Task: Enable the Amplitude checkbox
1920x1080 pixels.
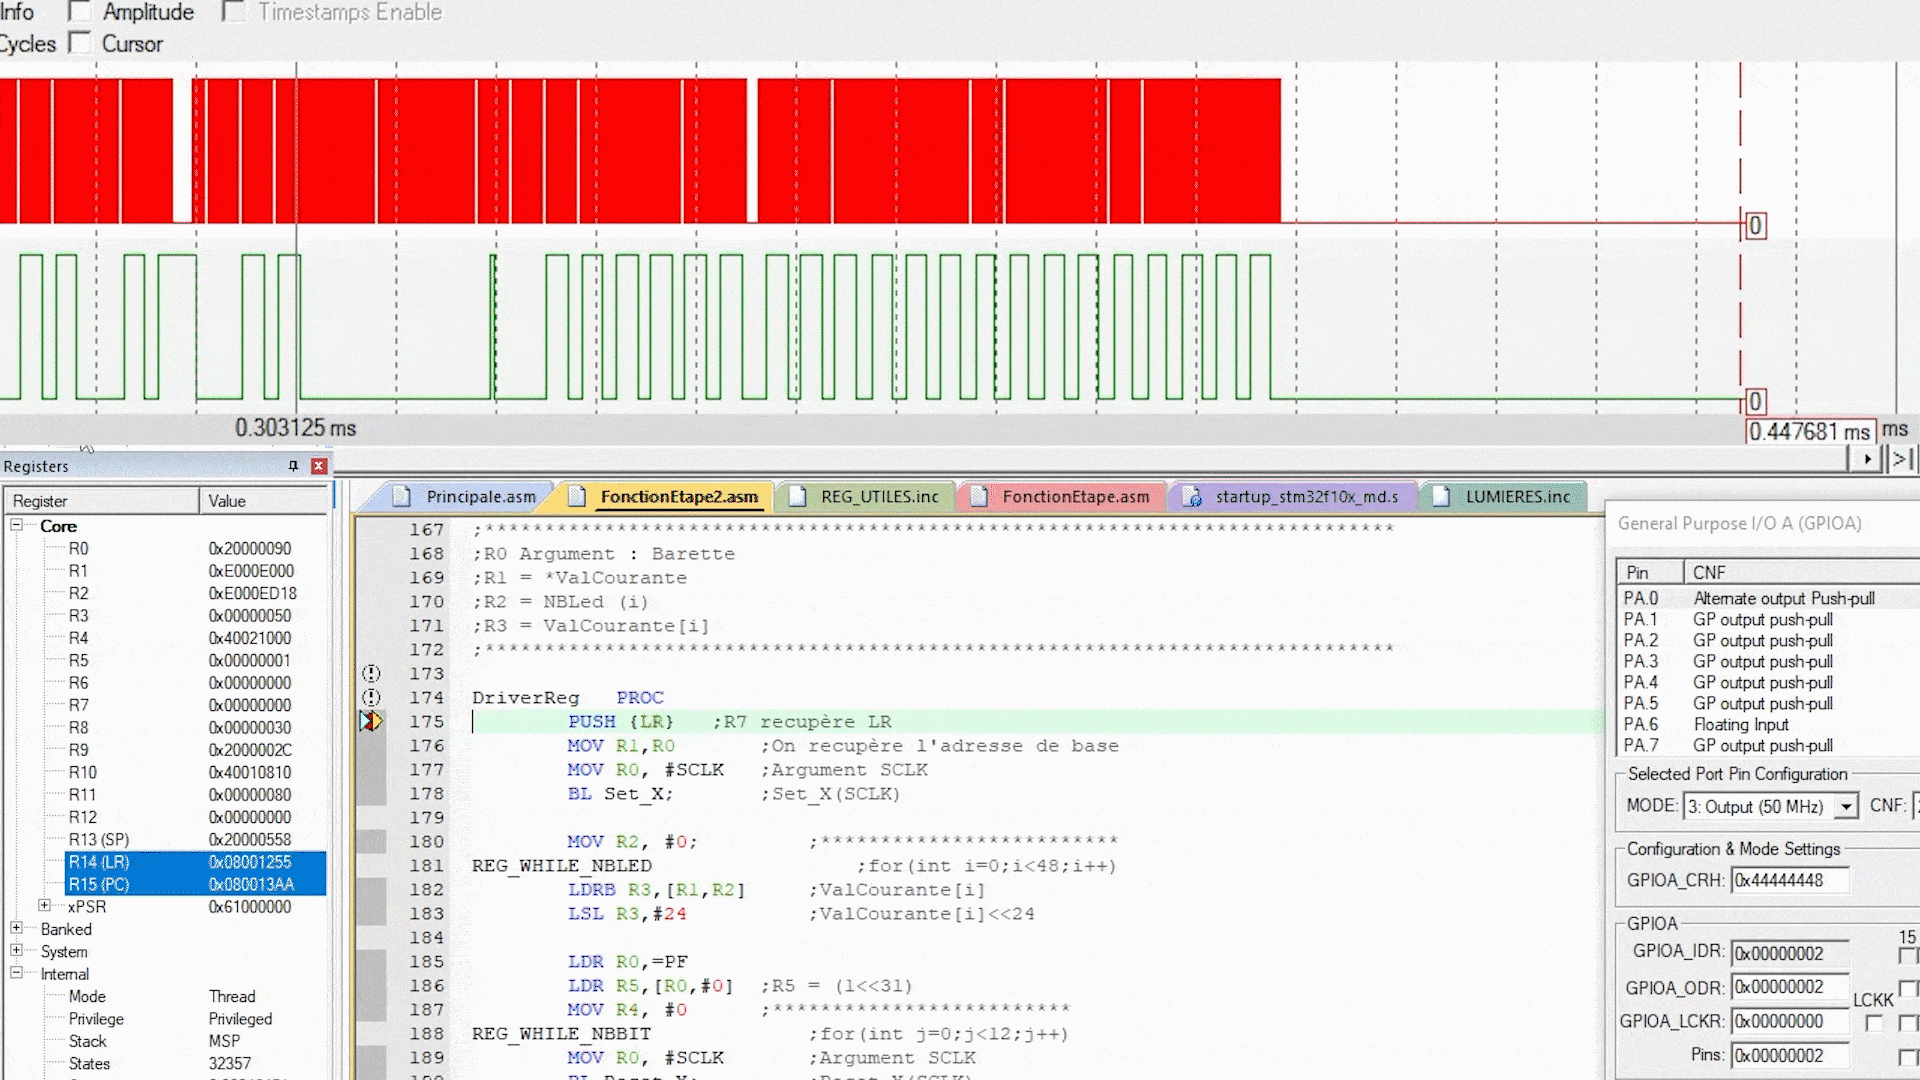Action: [x=80, y=12]
